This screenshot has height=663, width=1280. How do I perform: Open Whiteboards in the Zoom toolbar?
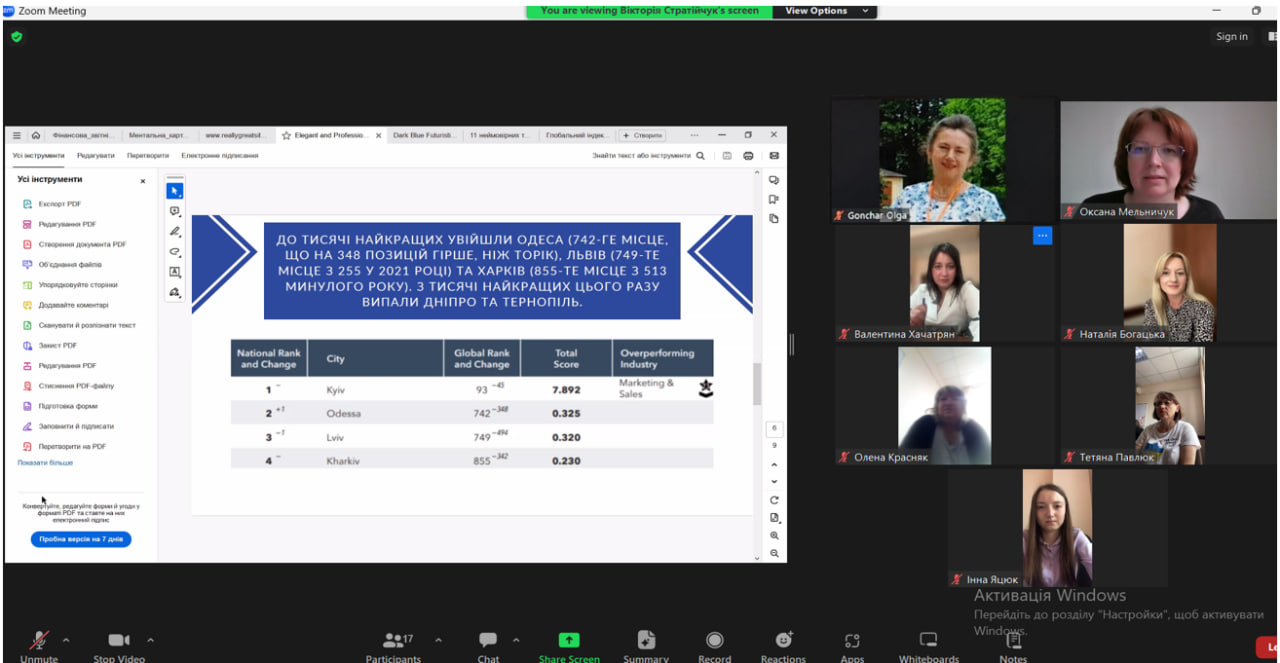pyautogui.click(x=928, y=641)
